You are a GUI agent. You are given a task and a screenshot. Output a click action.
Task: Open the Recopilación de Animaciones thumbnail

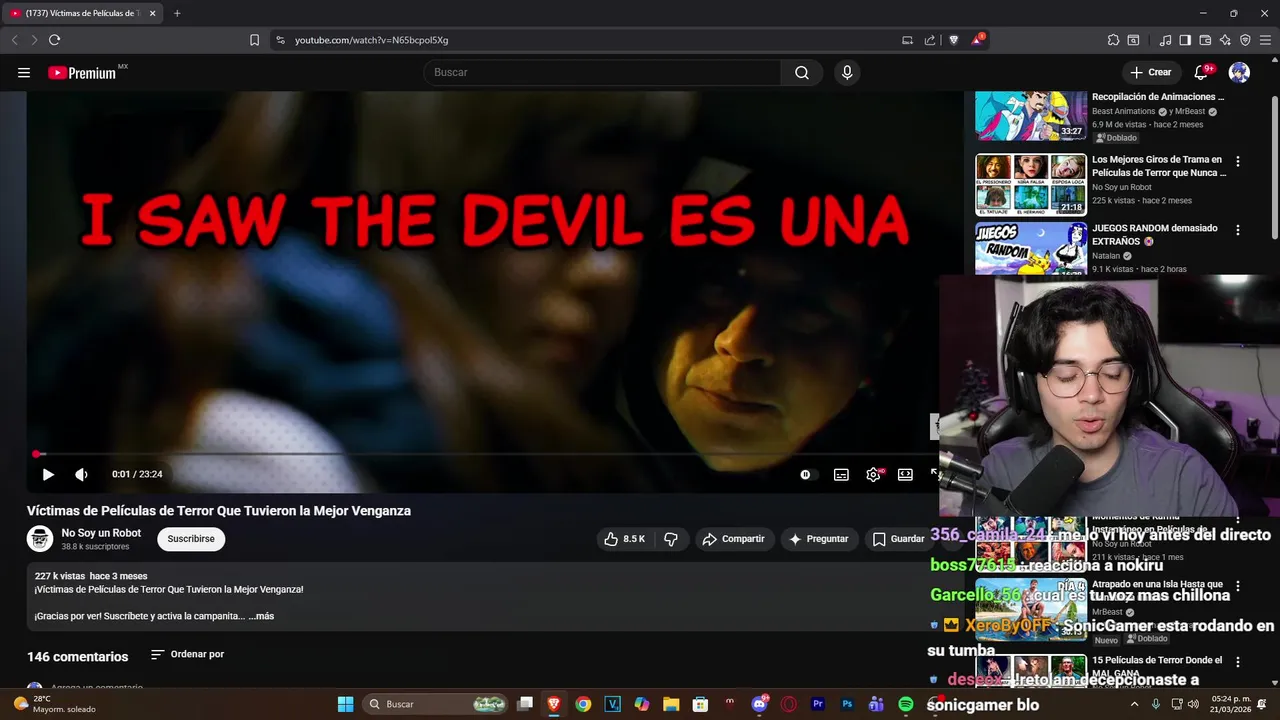[1031, 116]
